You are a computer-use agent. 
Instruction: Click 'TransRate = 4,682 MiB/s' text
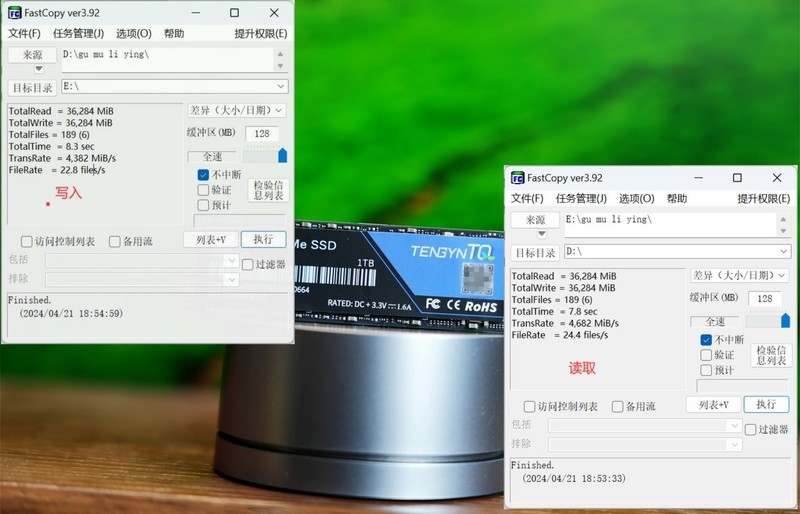(x=565, y=323)
